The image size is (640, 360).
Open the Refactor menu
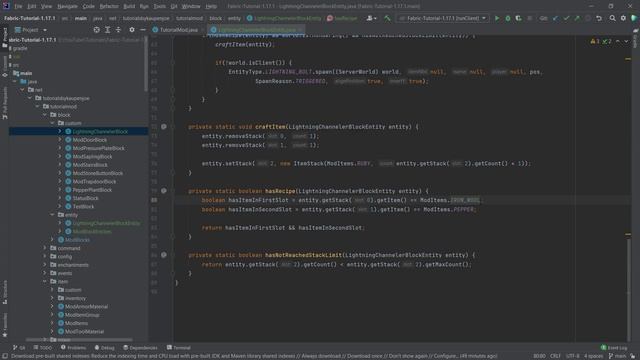109,6
